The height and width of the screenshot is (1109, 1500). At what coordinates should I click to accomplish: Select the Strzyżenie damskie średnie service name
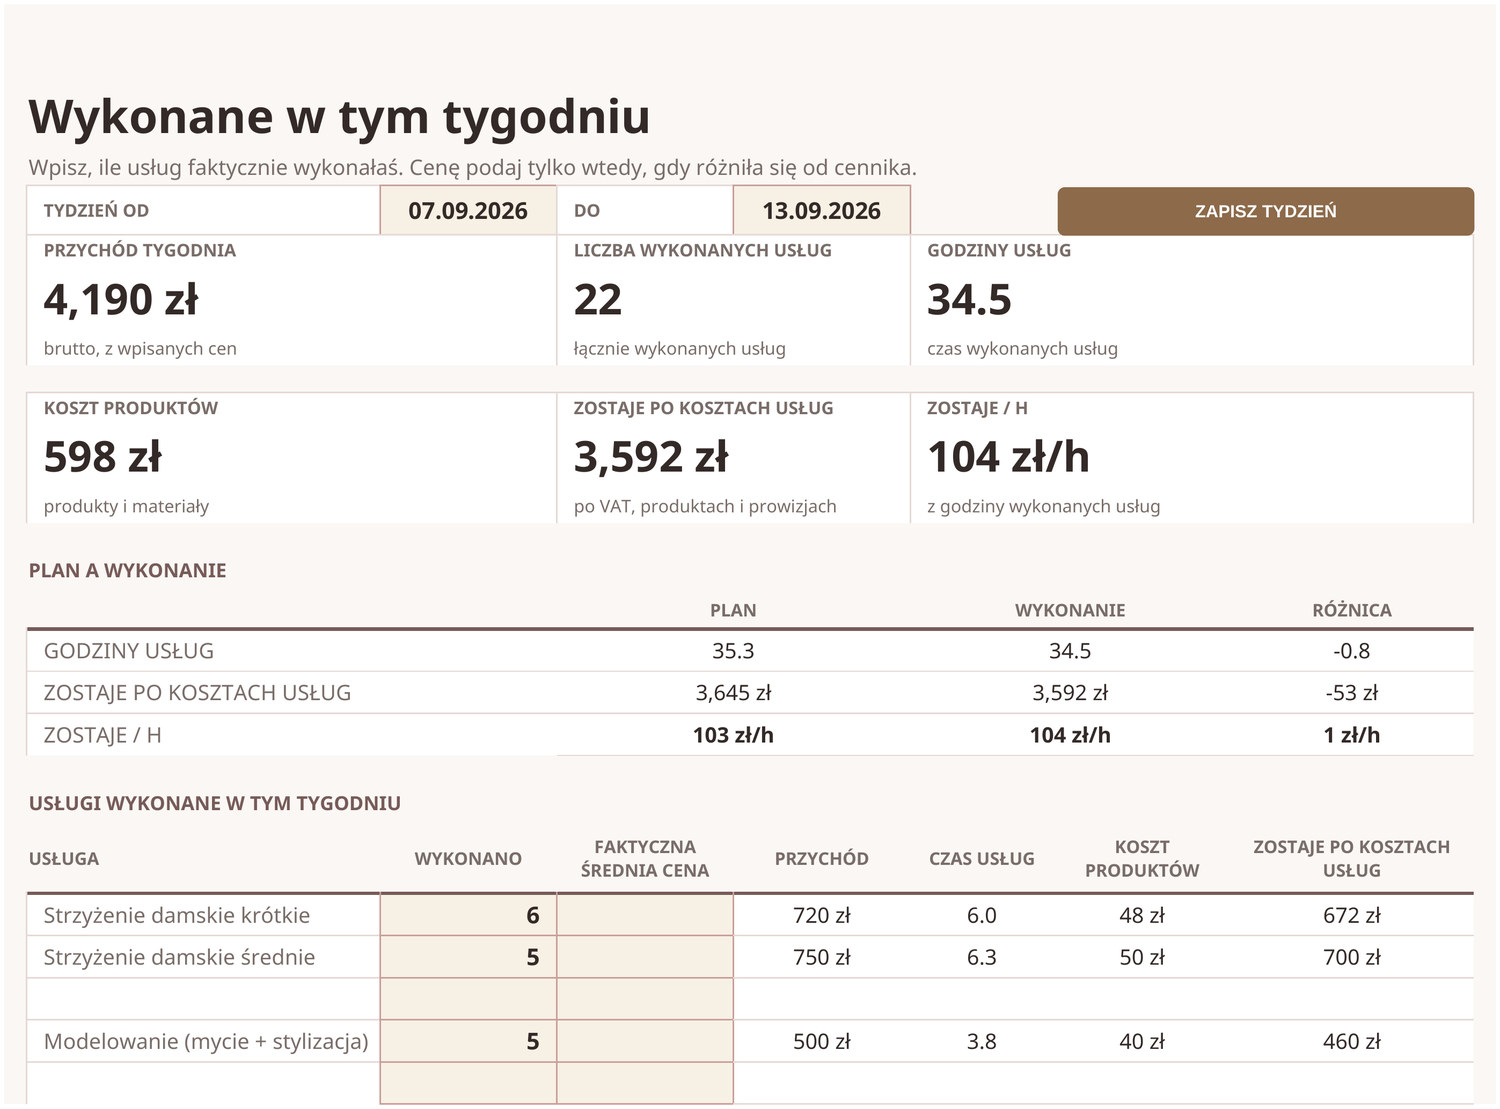tap(179, 957)
